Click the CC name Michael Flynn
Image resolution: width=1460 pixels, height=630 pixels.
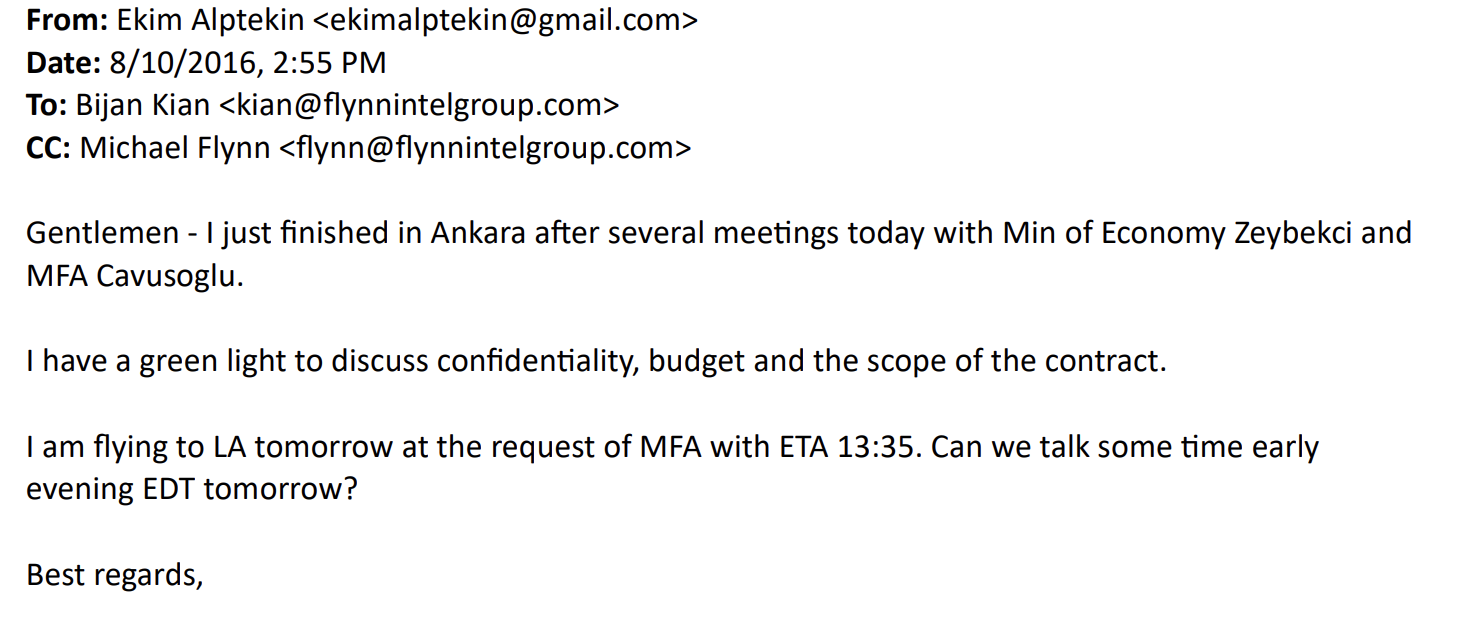175,148
